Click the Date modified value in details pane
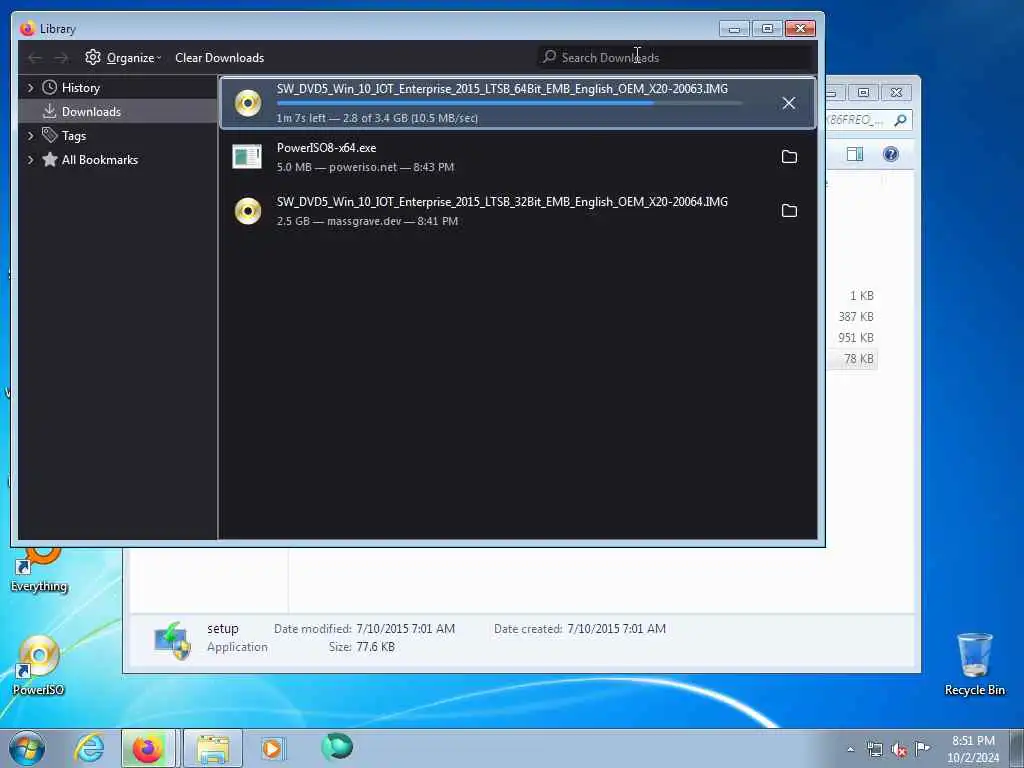Screen dimensions: 1024x768 [406, 629]
